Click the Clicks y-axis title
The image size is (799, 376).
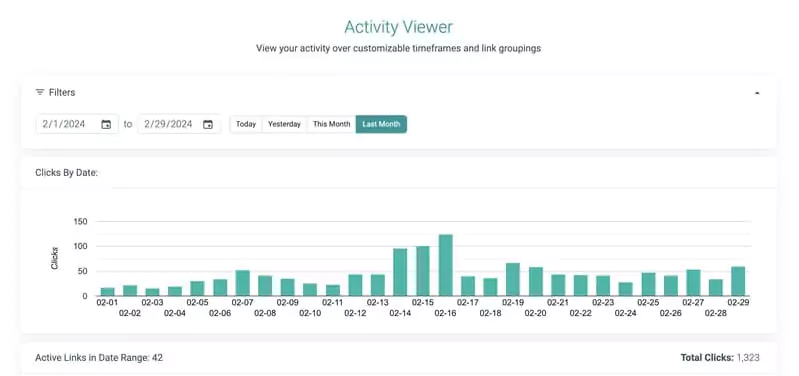tap(55, 258)
